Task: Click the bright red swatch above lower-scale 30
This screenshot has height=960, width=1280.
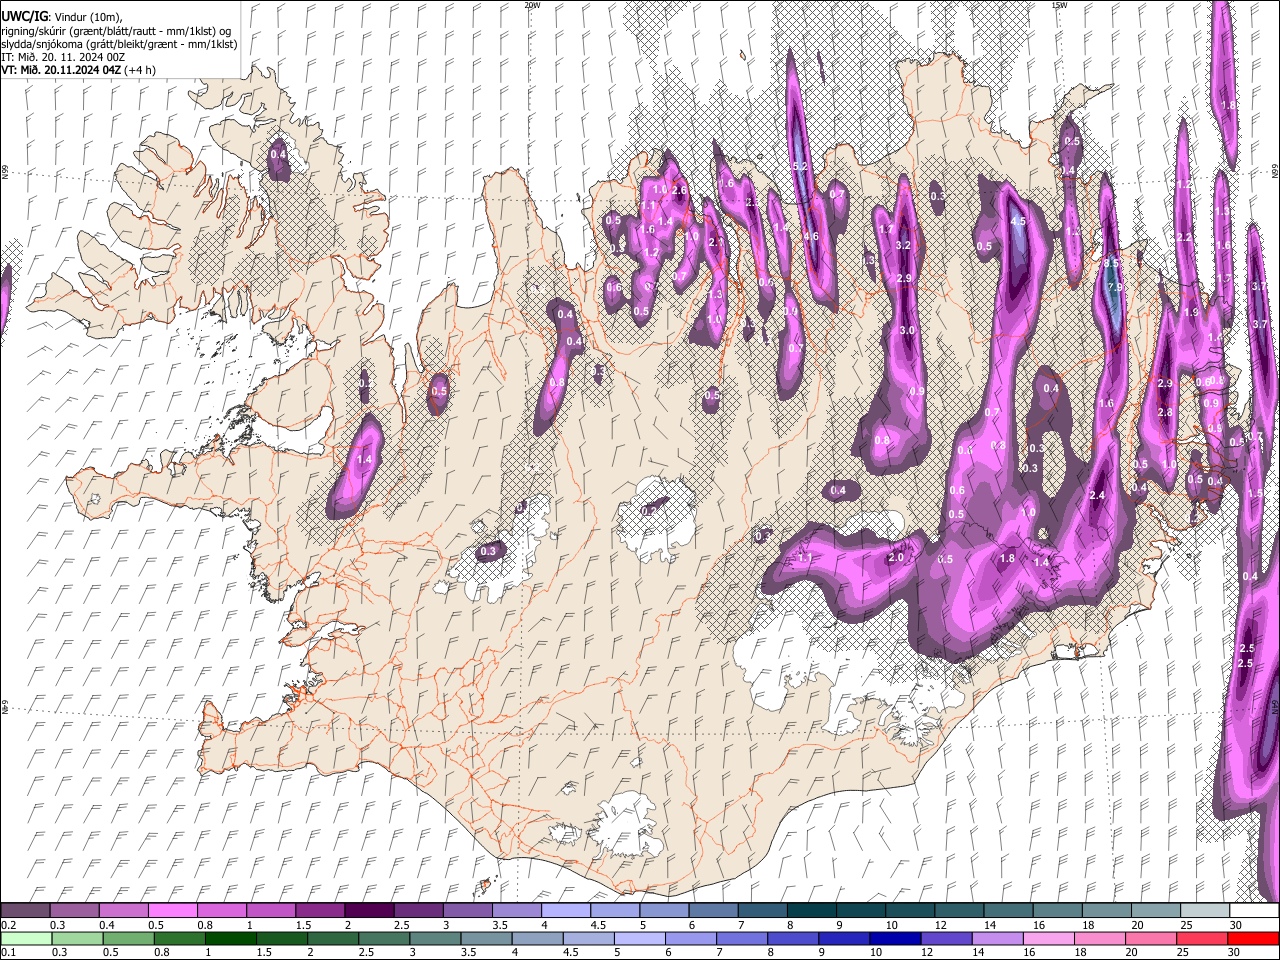Action: pos(1253,939)
